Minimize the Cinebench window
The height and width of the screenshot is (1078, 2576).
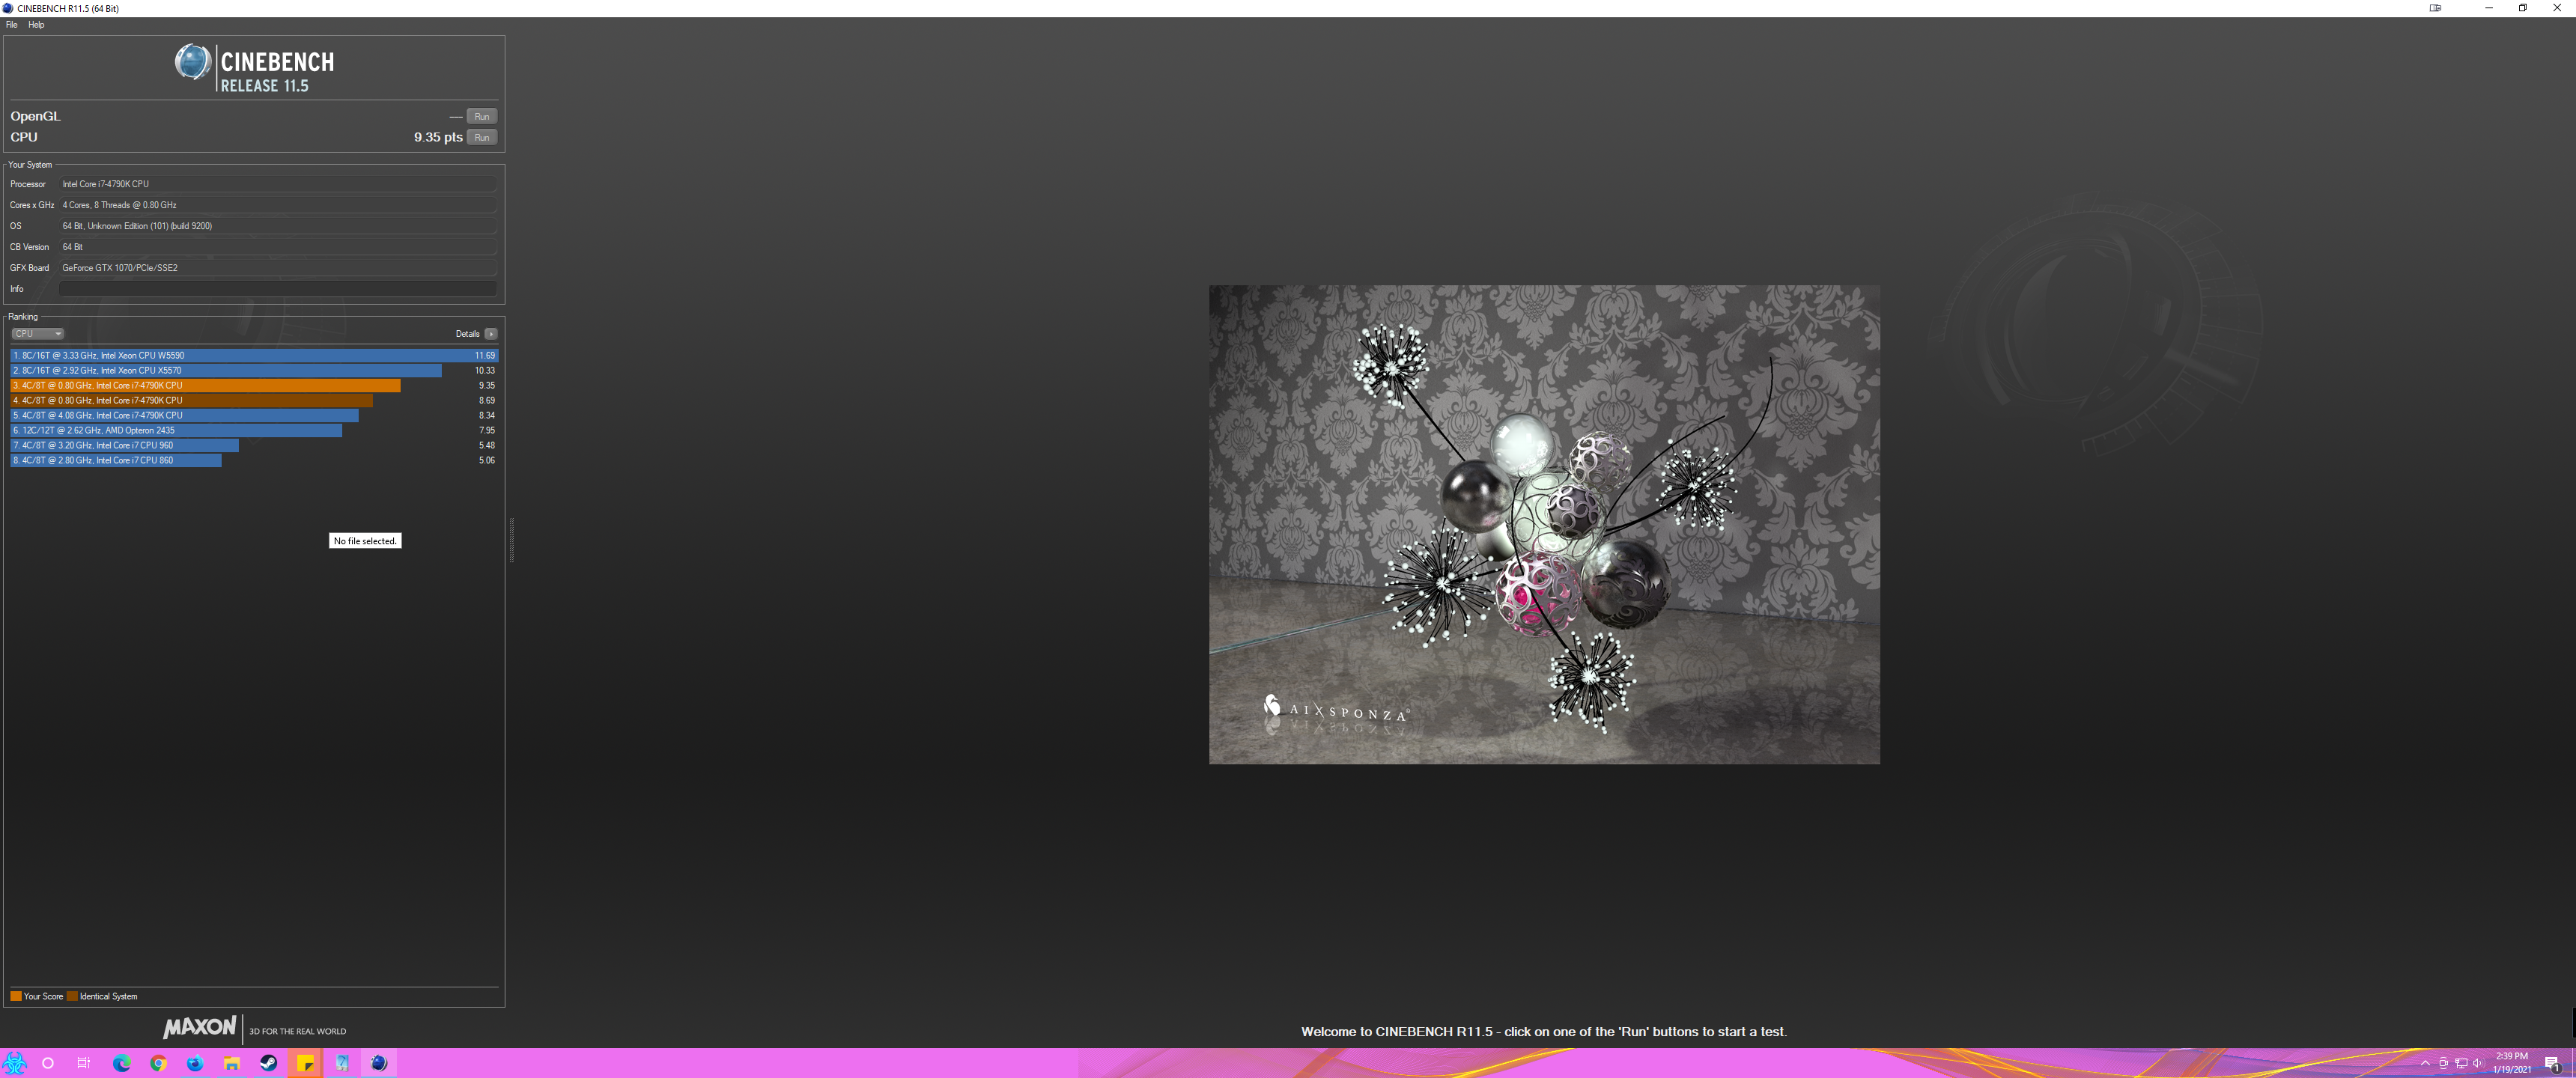[x=2489, y=8]
